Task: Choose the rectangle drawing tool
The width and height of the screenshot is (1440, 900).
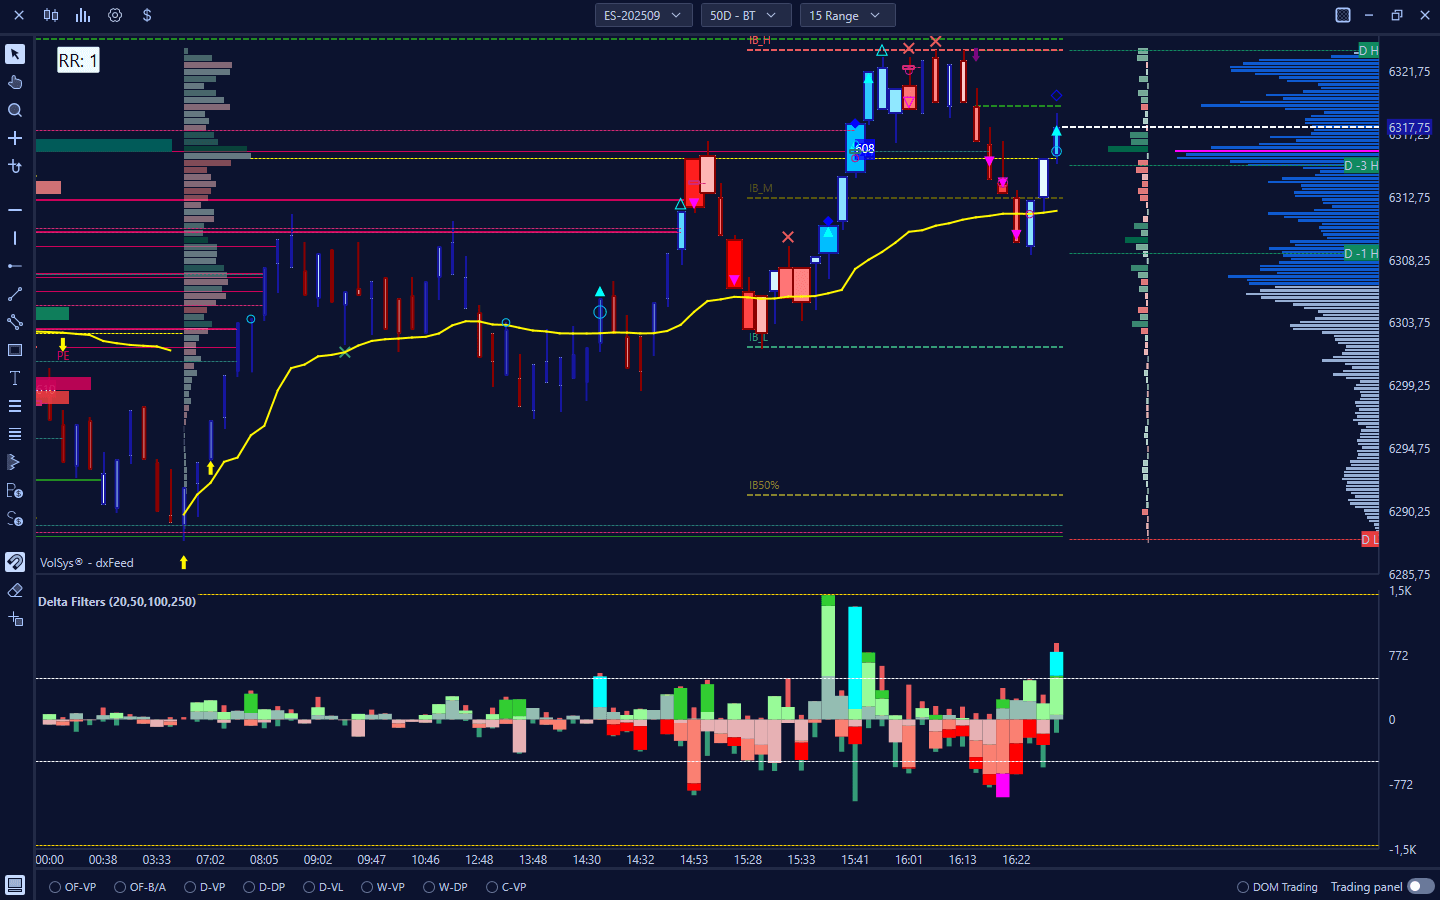Action: [15, 350]
